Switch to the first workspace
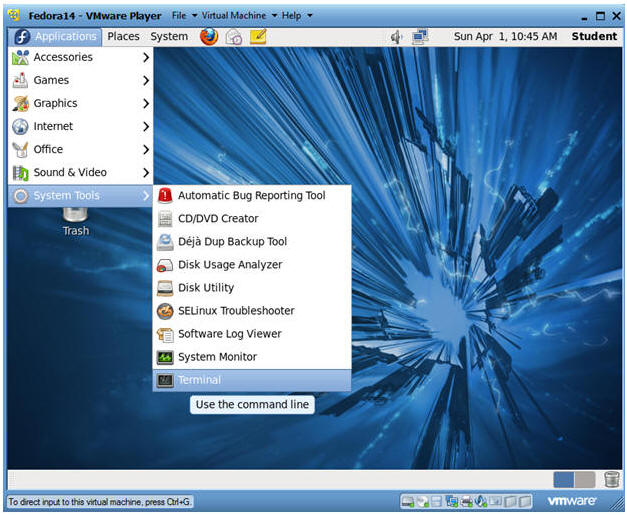 564,479
